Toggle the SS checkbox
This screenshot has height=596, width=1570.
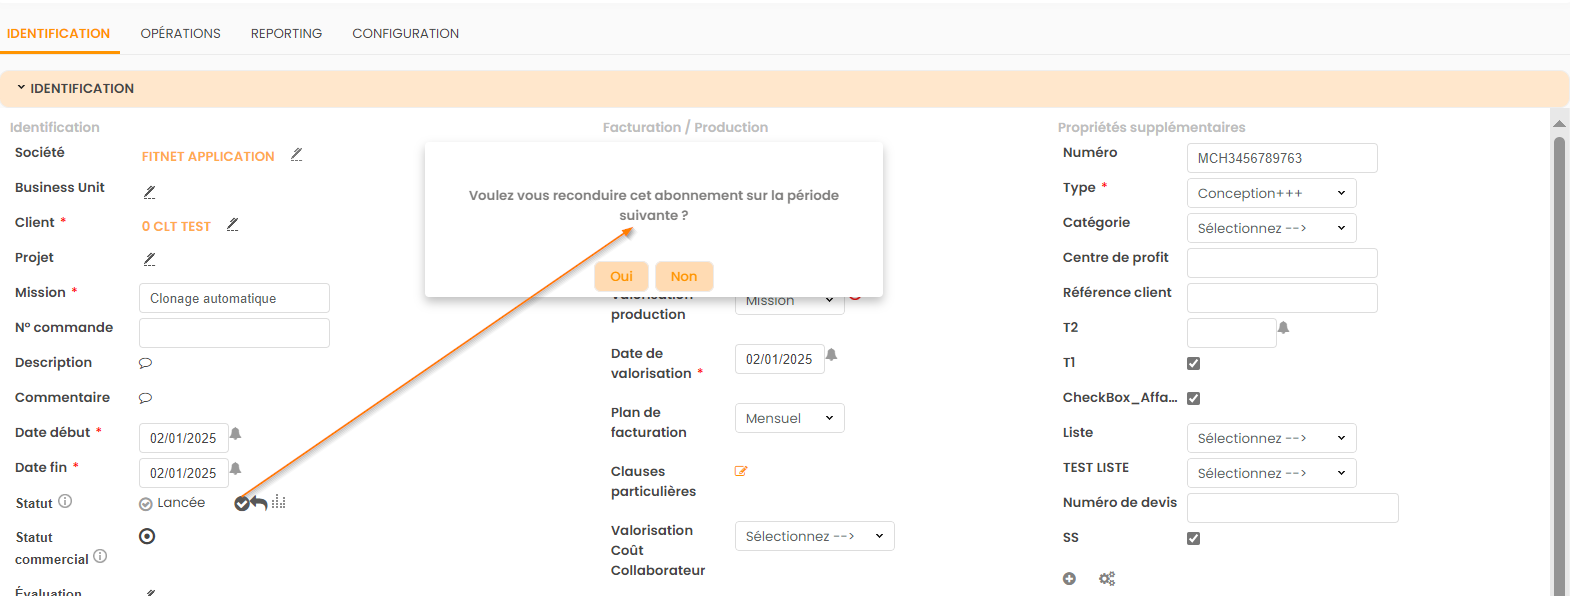tap(1193, 538)
